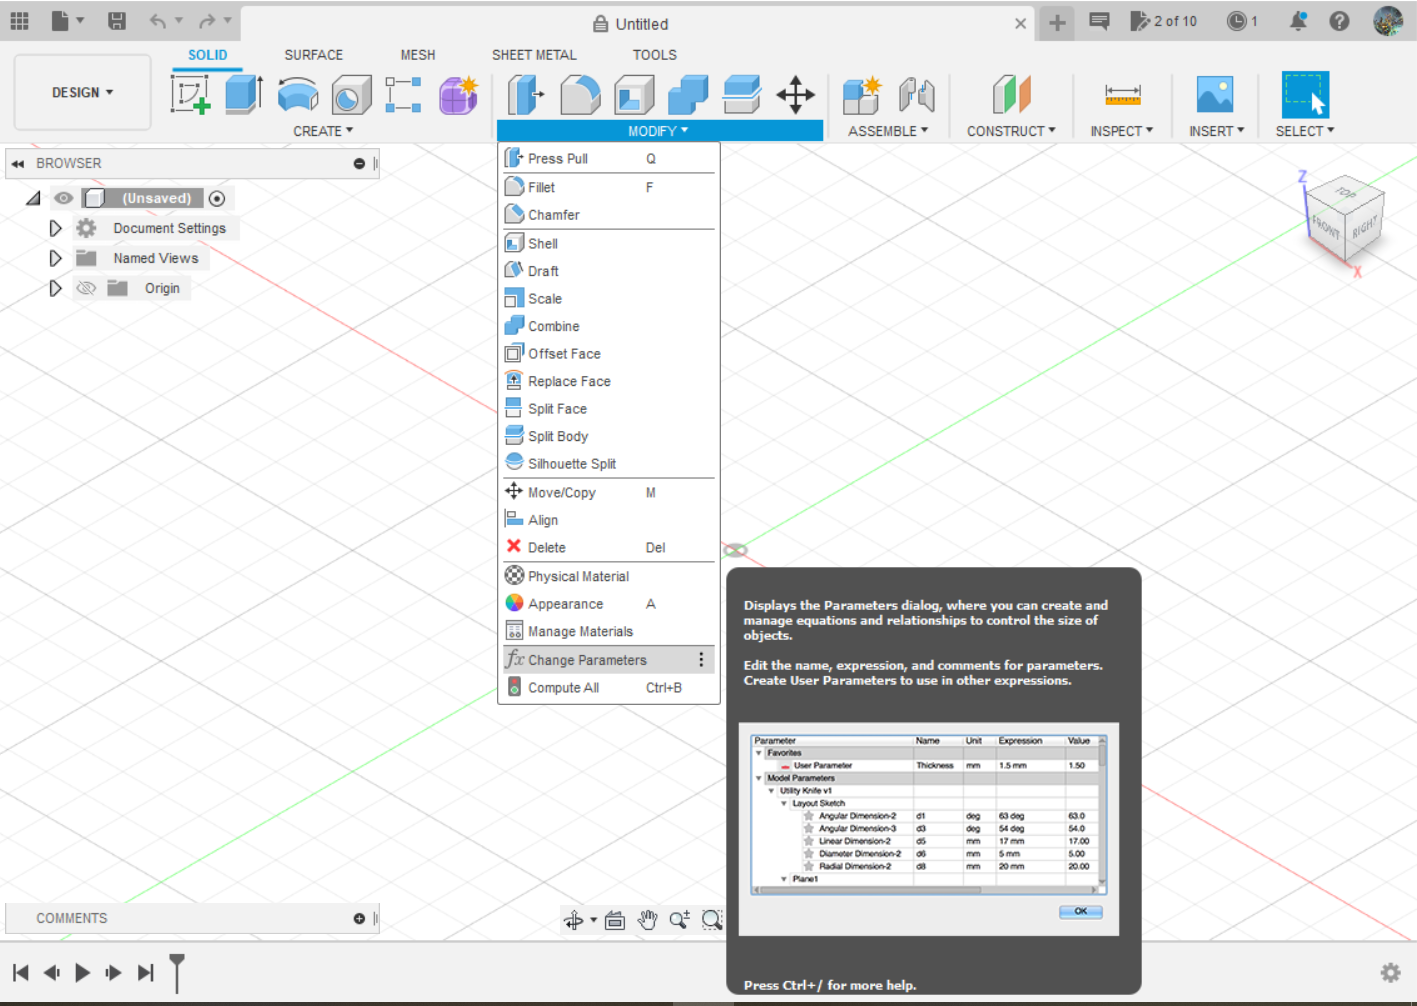
Task: Click the Joint tool icon
Action: click(x=916, y=95)
